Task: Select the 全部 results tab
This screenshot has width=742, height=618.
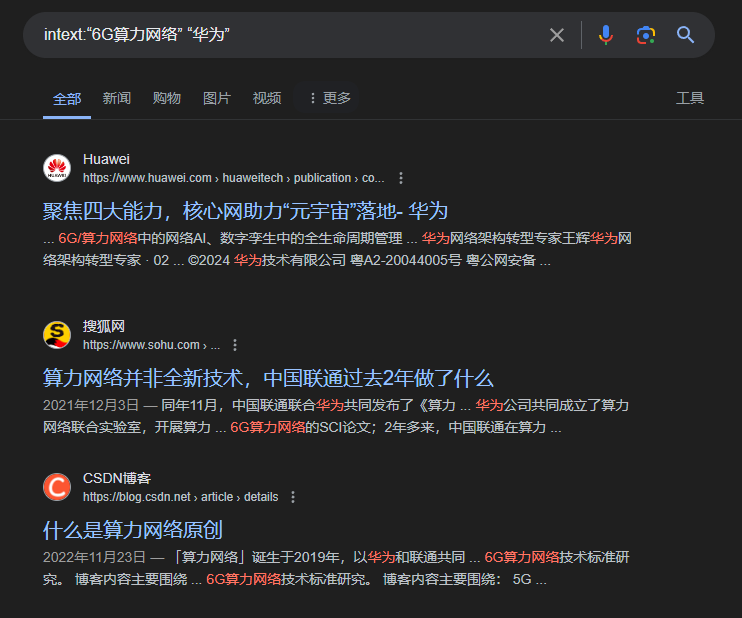Action: click(x=67, y=99)
